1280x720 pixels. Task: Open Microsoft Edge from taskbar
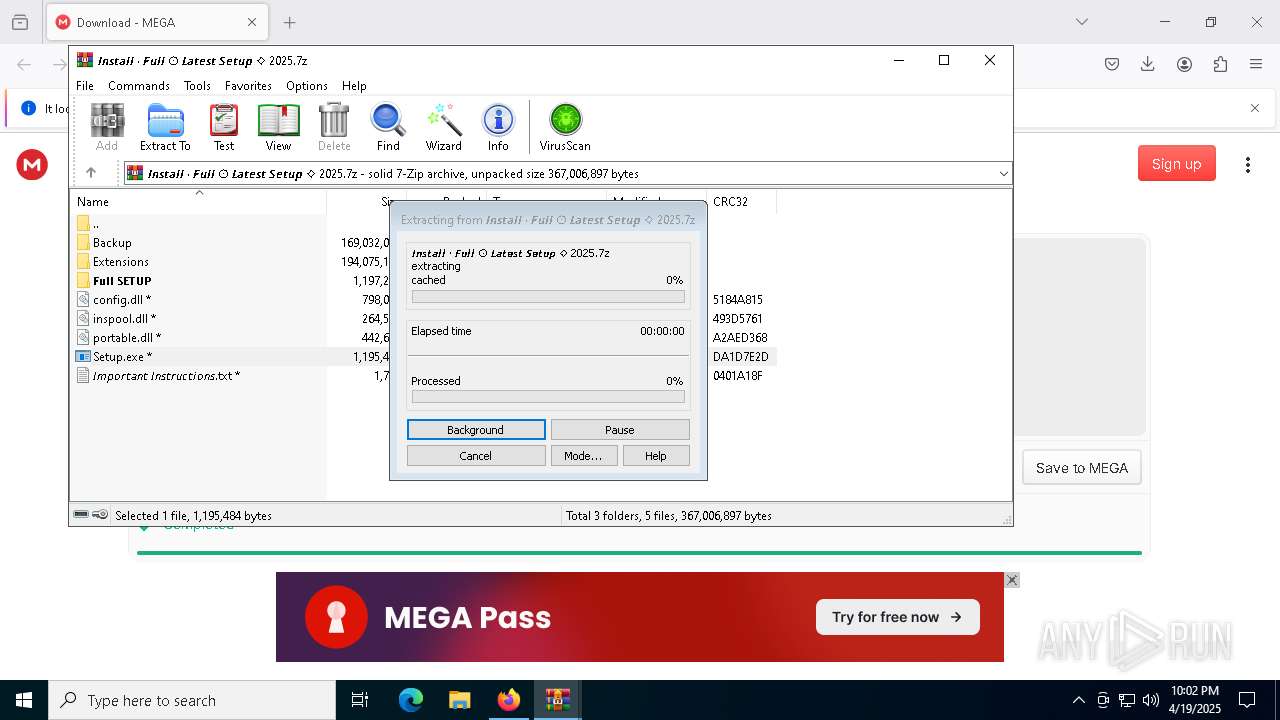tap(411, 700)
